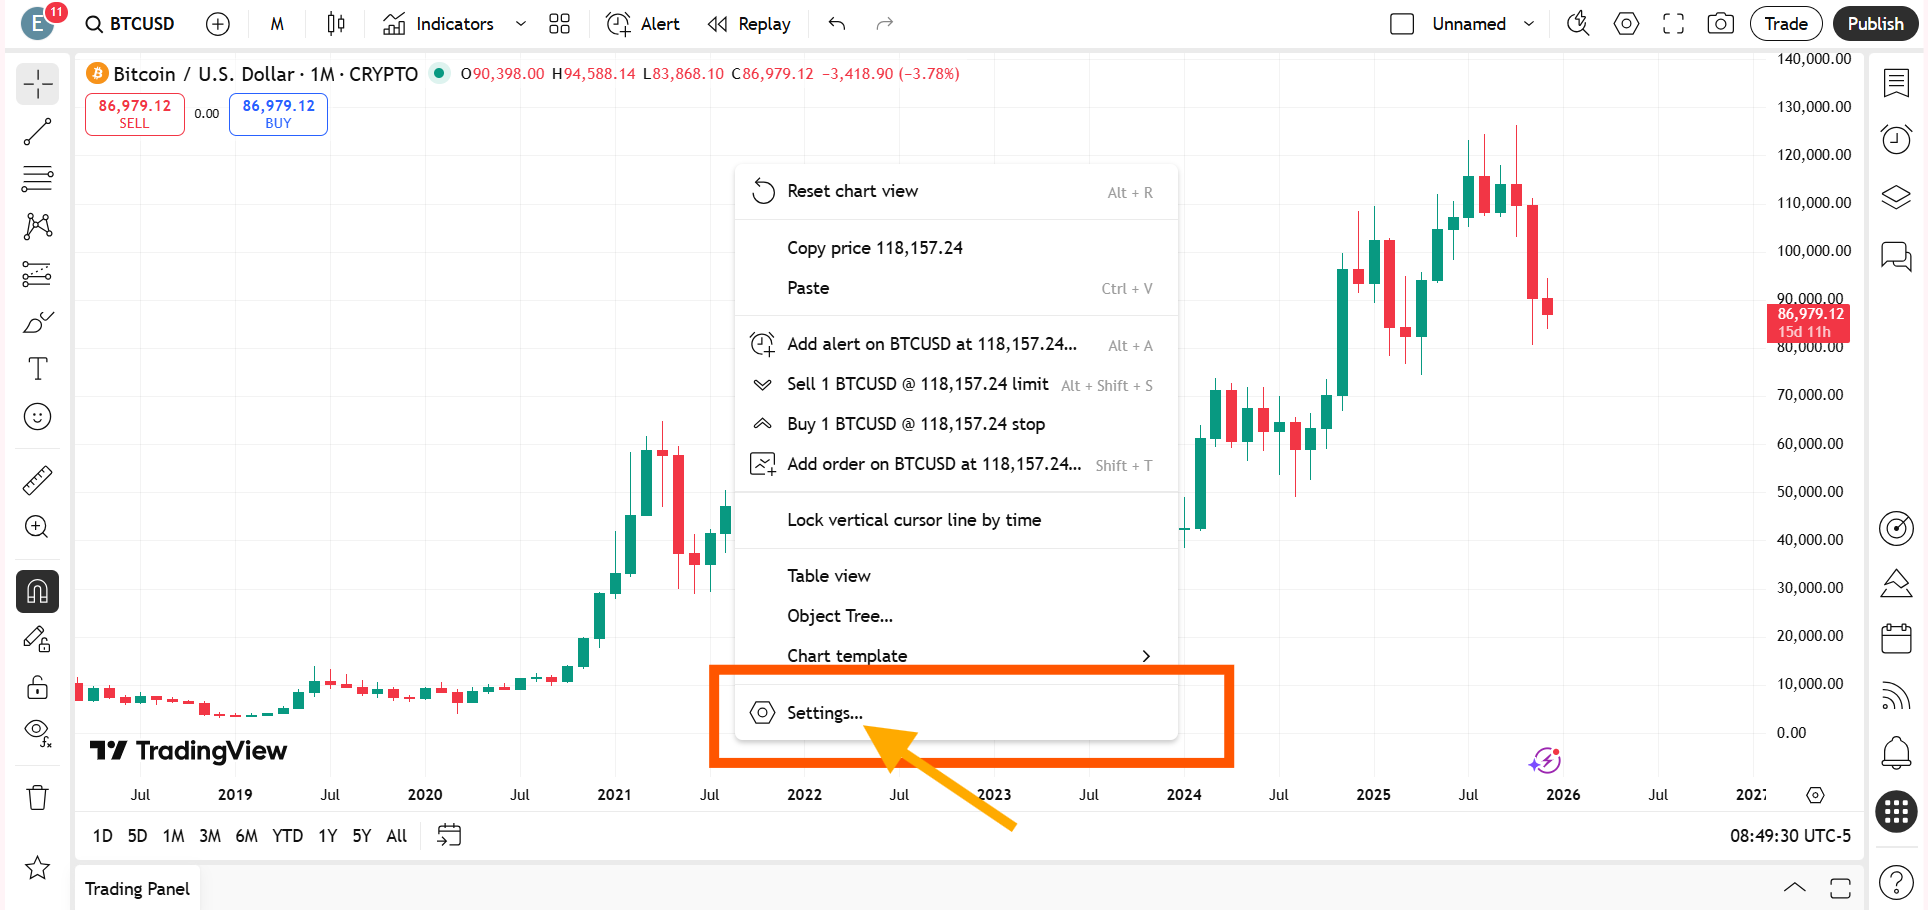Toggle Lock all drawings
This screenshot has height=910, width=1928.
pos(37,687)
